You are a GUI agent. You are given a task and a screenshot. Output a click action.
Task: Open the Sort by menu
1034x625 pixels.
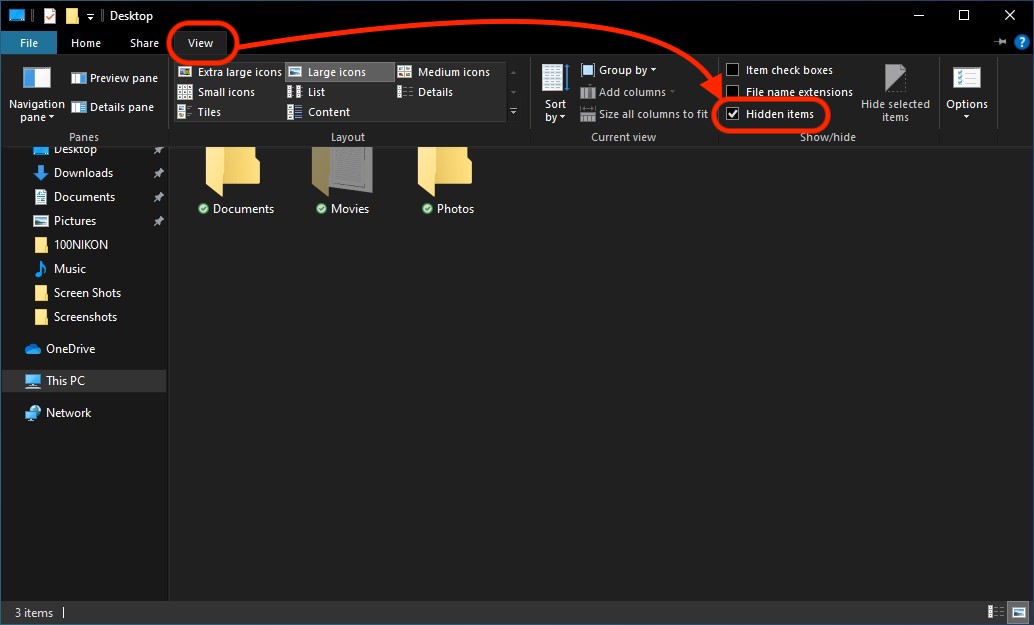tap(555, 93)
